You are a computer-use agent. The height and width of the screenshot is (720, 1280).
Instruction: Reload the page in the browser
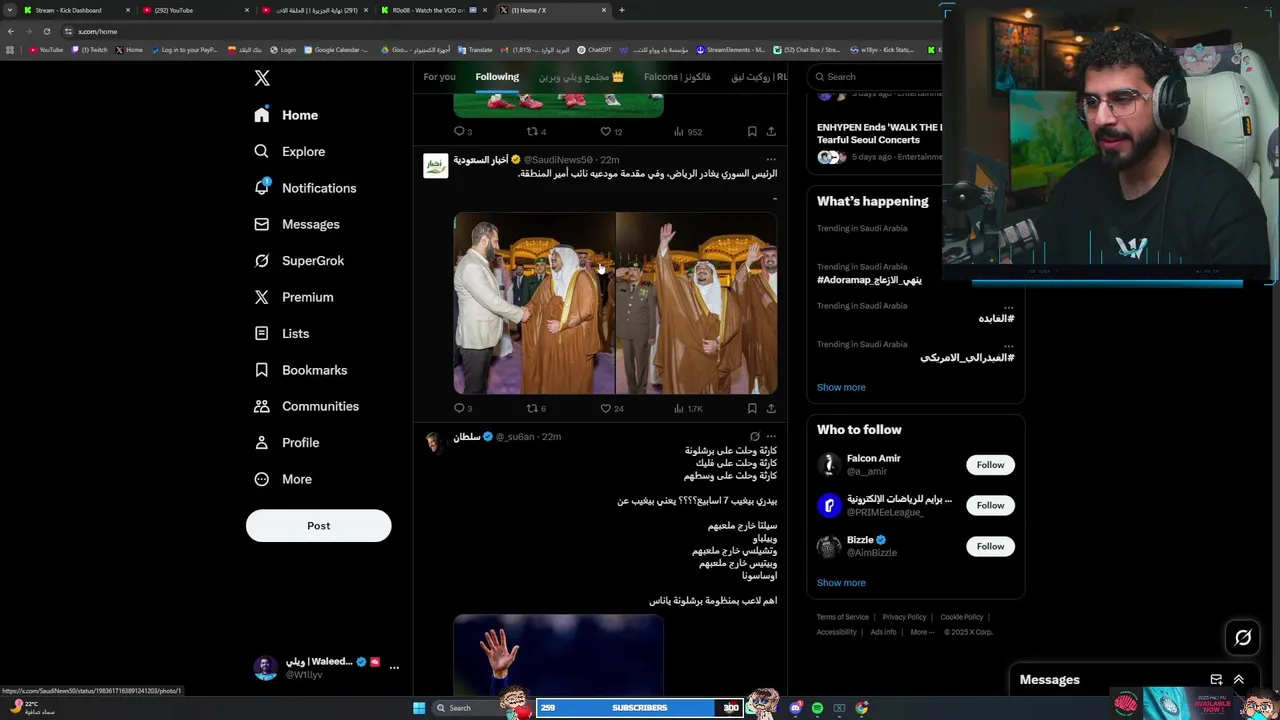point(46,31)
